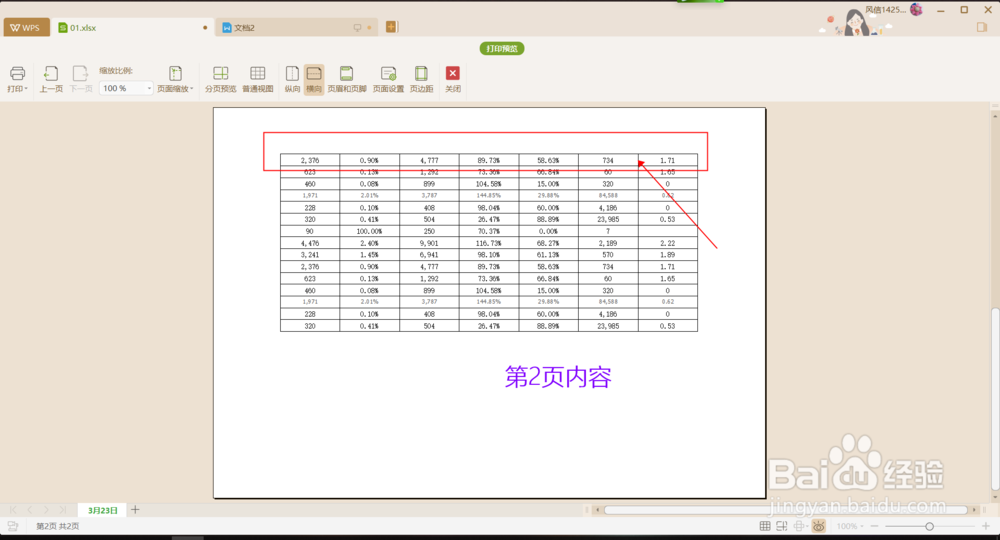Screen dimensions: 1000x540
Task: Click the cell showing 70.37%
Action: [x=489, y=231]
